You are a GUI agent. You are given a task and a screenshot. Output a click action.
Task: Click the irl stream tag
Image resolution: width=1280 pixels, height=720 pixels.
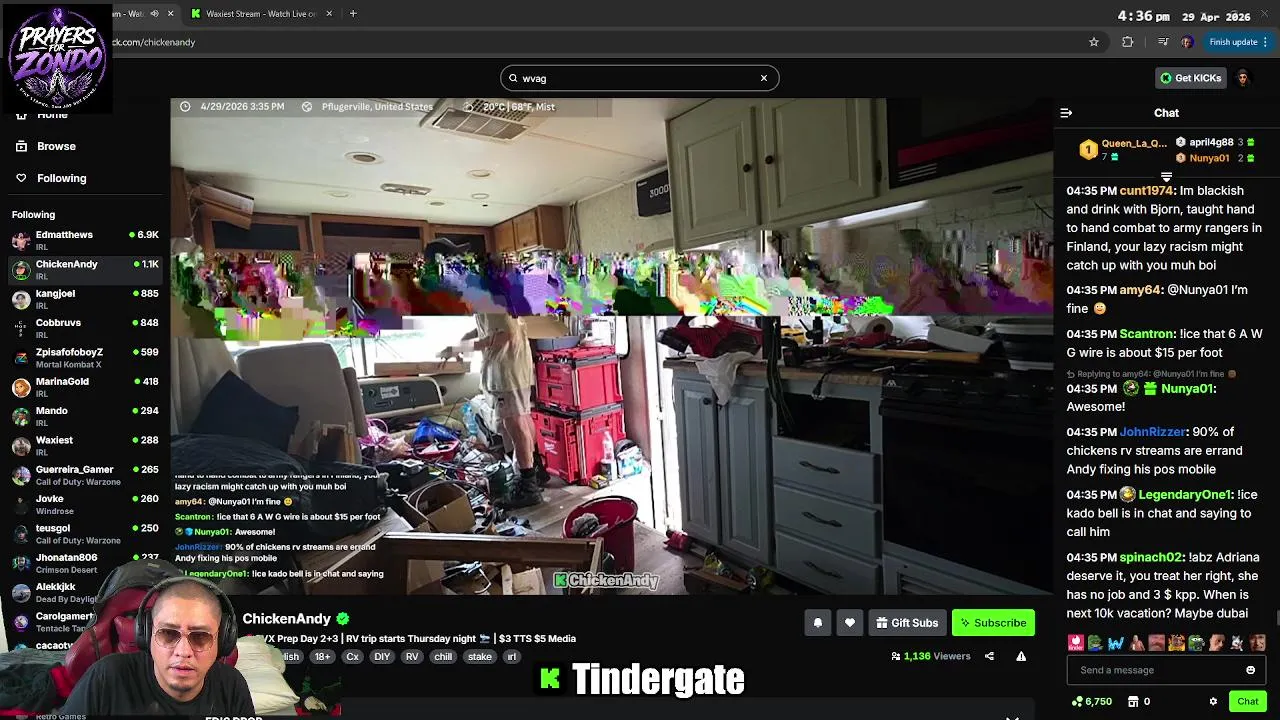tap(511, 657)
